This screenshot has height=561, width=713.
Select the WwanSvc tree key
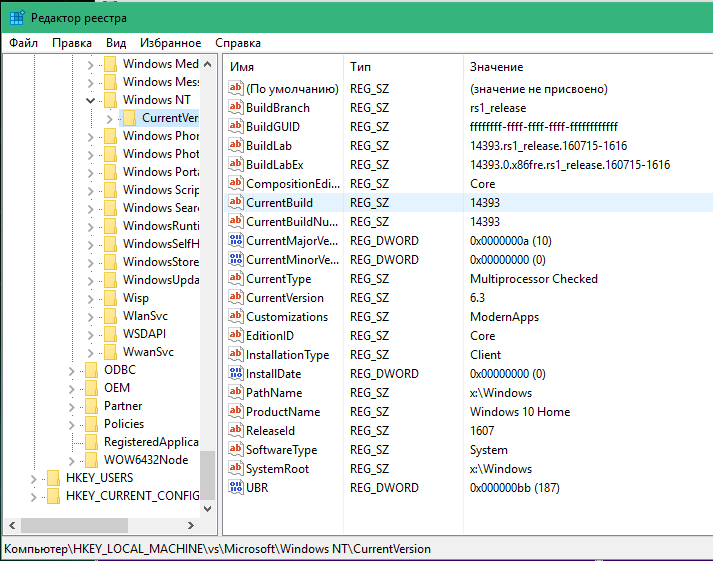[x=148, y=352]
